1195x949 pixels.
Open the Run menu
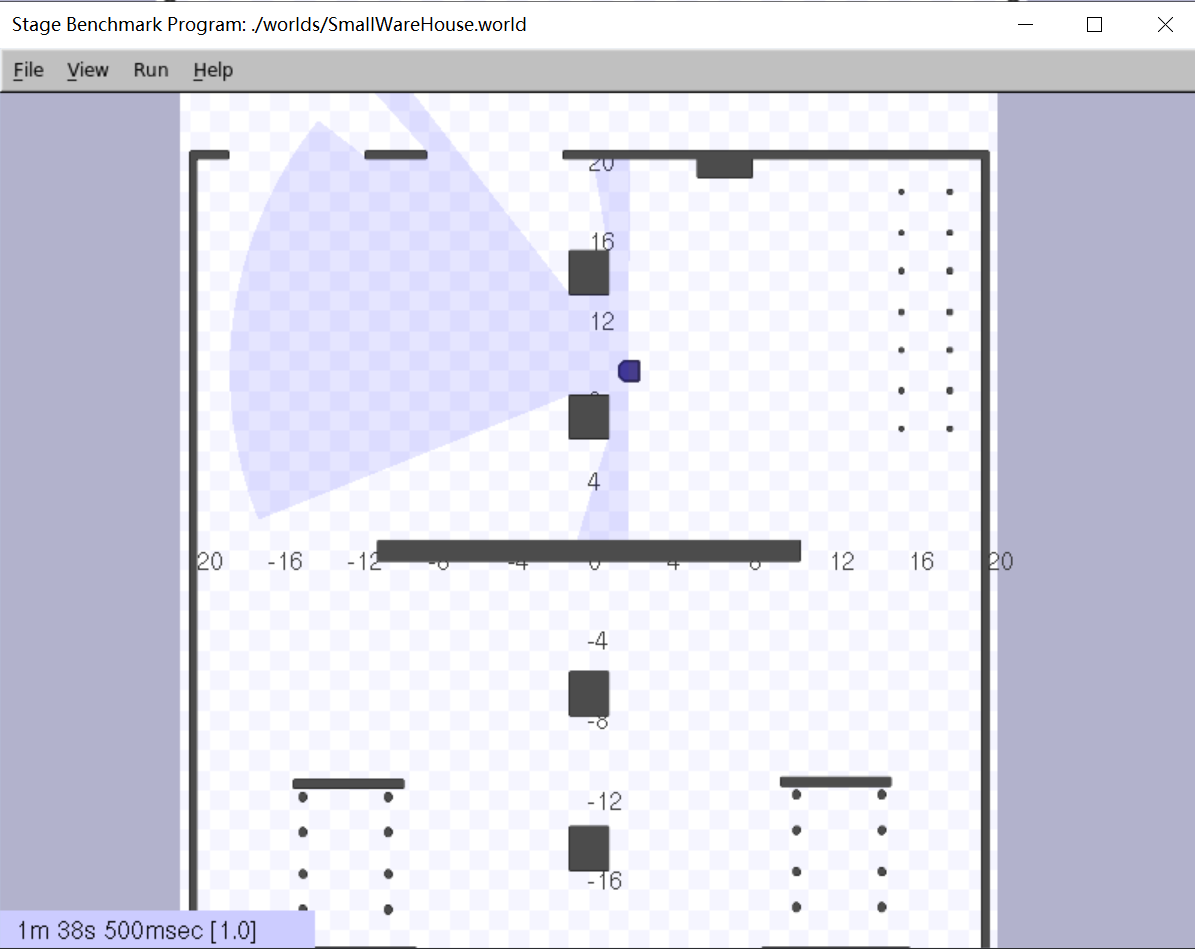coord(151,70)
